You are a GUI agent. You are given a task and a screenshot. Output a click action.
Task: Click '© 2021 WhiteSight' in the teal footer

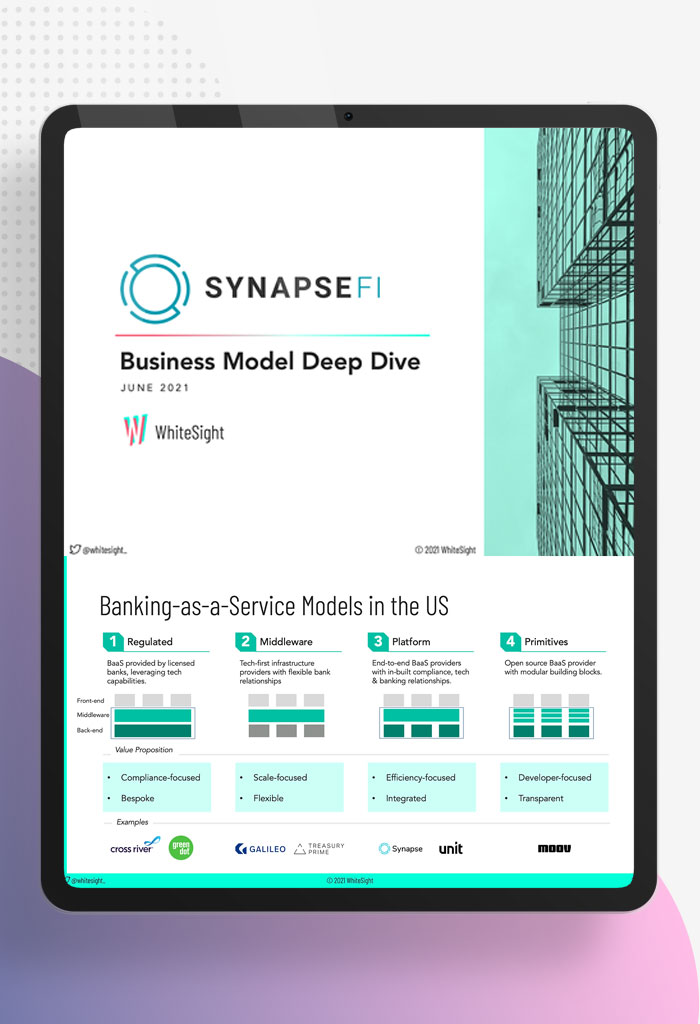(x=350, y=880)
